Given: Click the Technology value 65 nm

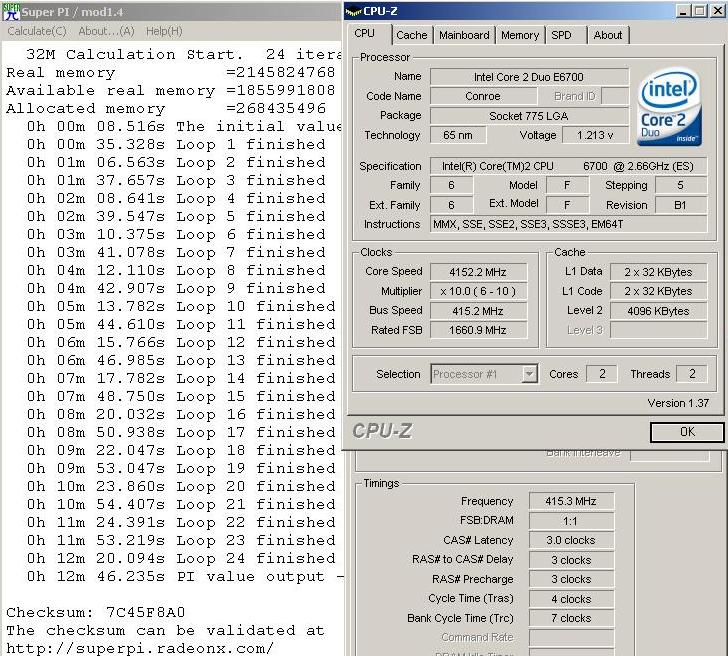Looking at the screenshot, I should [458, 135].
